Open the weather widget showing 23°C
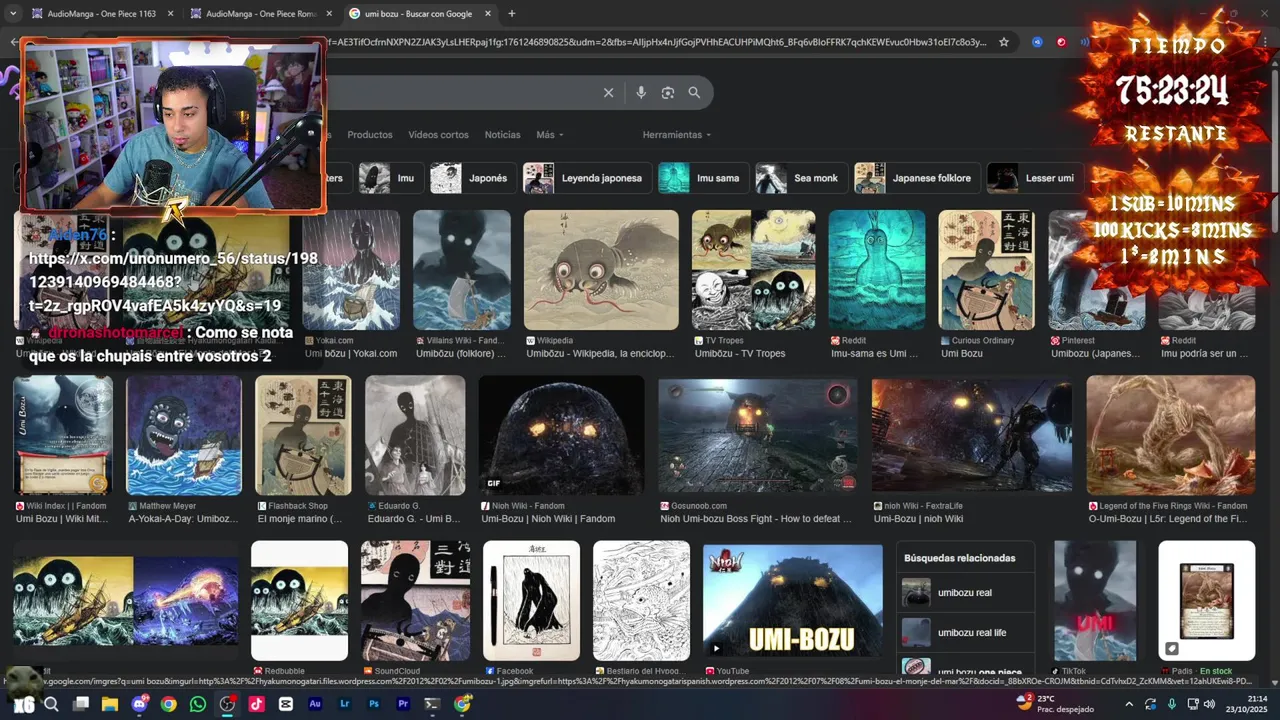 click(x=1056, y=704)
